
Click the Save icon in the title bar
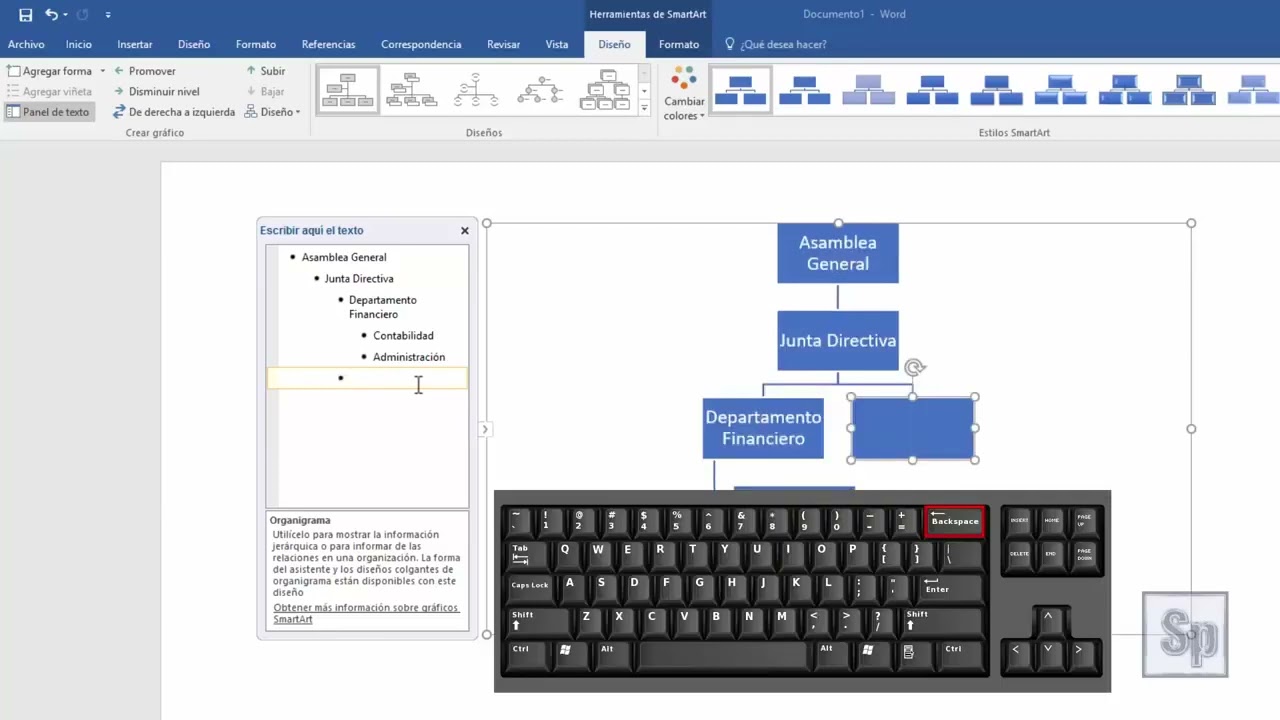point(26,15)
